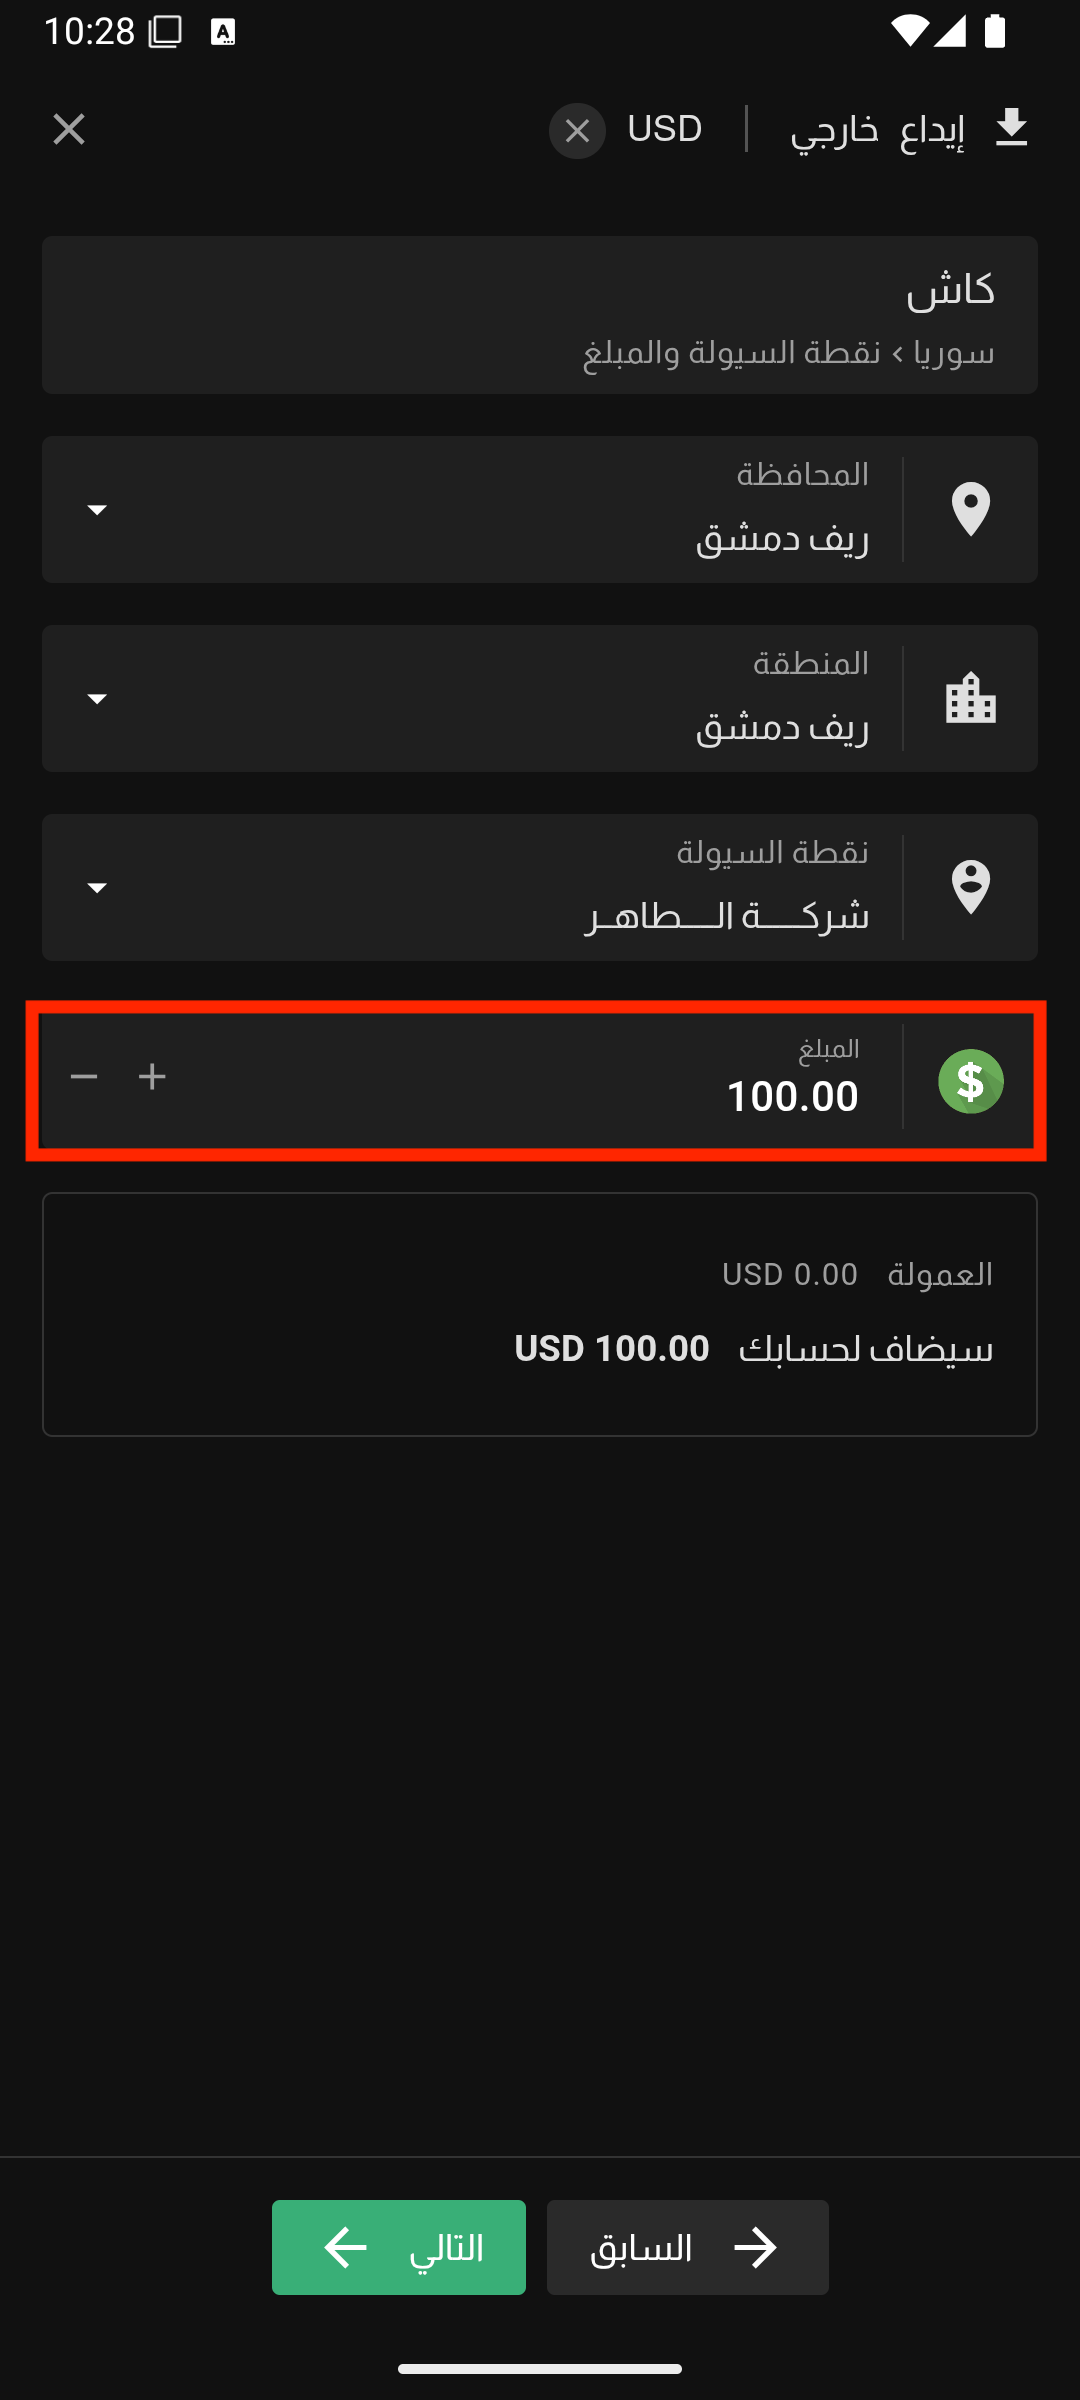The image size is (1080, 2400).
Task: Tap the إيداع خارجي header title
Action: tap(878, 131)
